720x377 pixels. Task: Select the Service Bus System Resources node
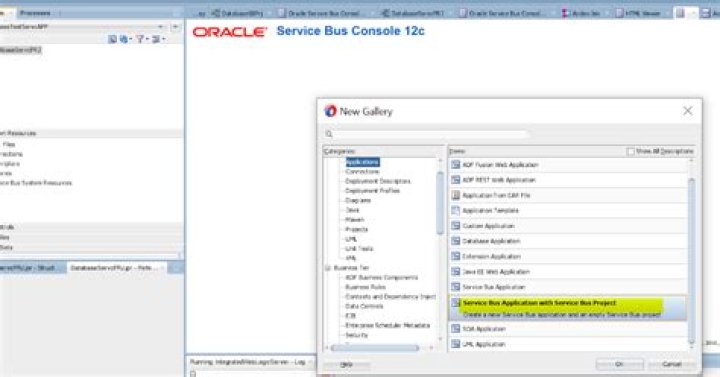tap(36, 183)
